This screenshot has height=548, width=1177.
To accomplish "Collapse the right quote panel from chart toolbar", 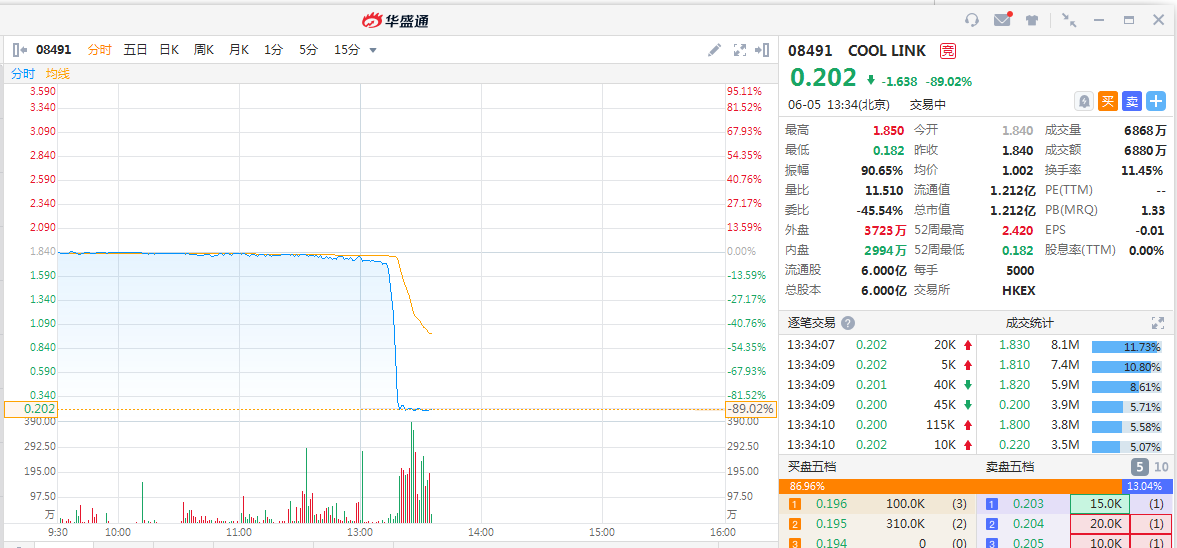I will (763, 50).
